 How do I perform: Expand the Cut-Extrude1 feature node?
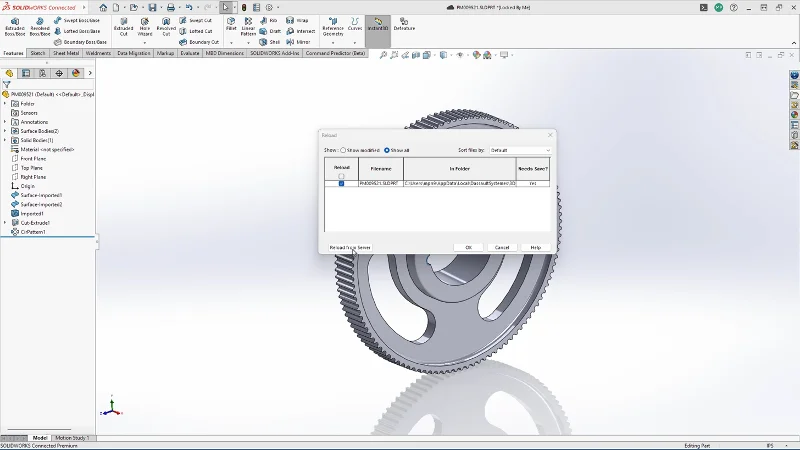[5, 222]
